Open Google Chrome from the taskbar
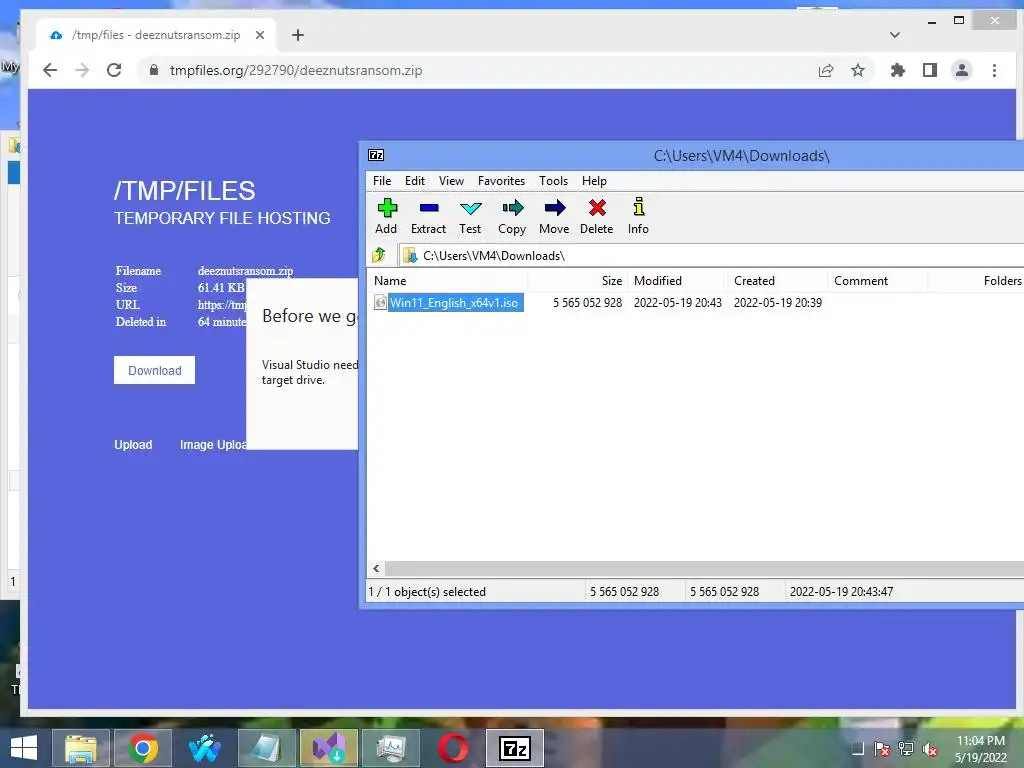Viewport: 1024px width, 768px height. tap(143, 748)
